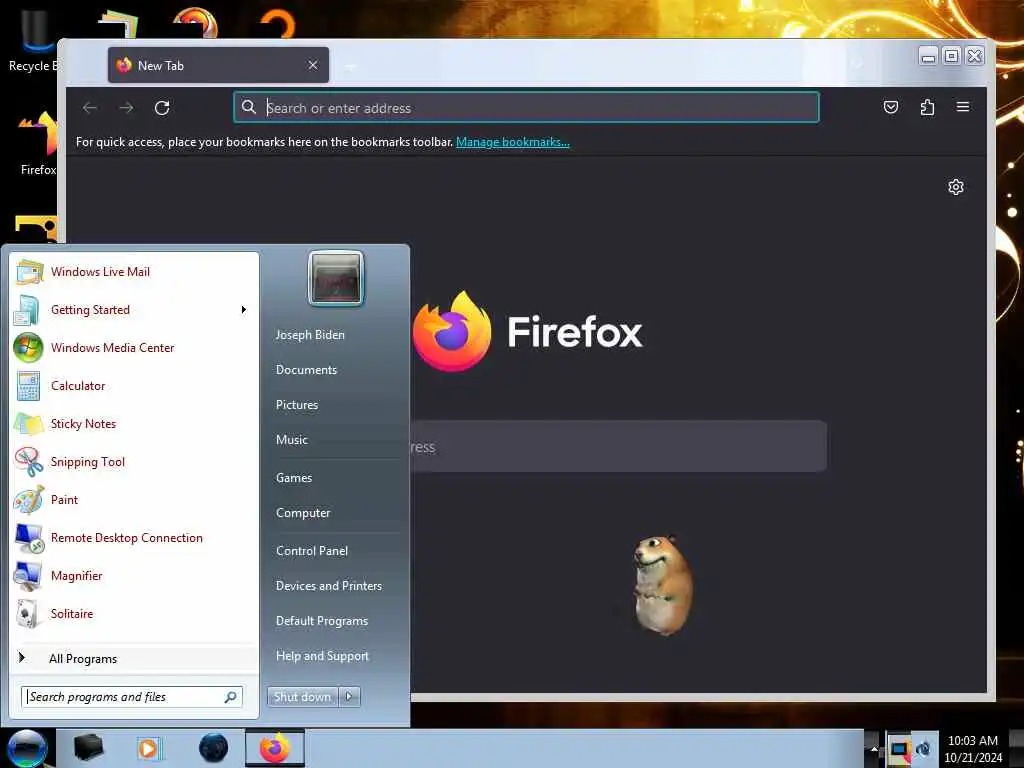
Task: Expand Getting Started submenu arrow
Action: (x=244, y=310)
